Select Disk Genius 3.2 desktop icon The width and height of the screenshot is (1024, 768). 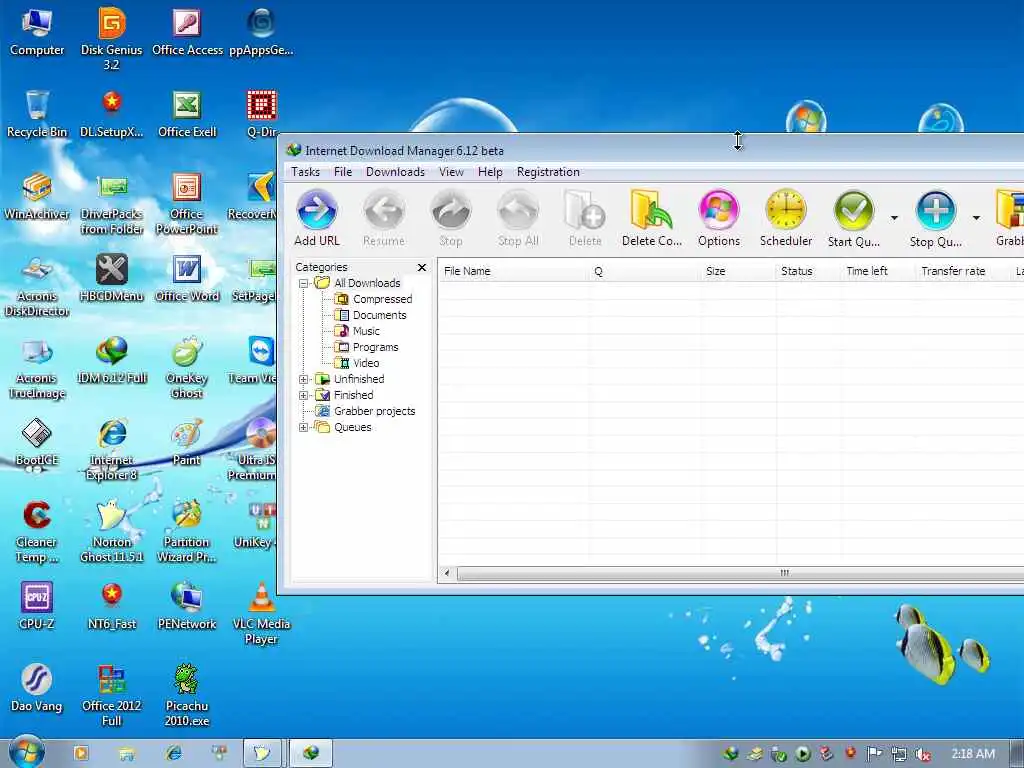[112, 38]
